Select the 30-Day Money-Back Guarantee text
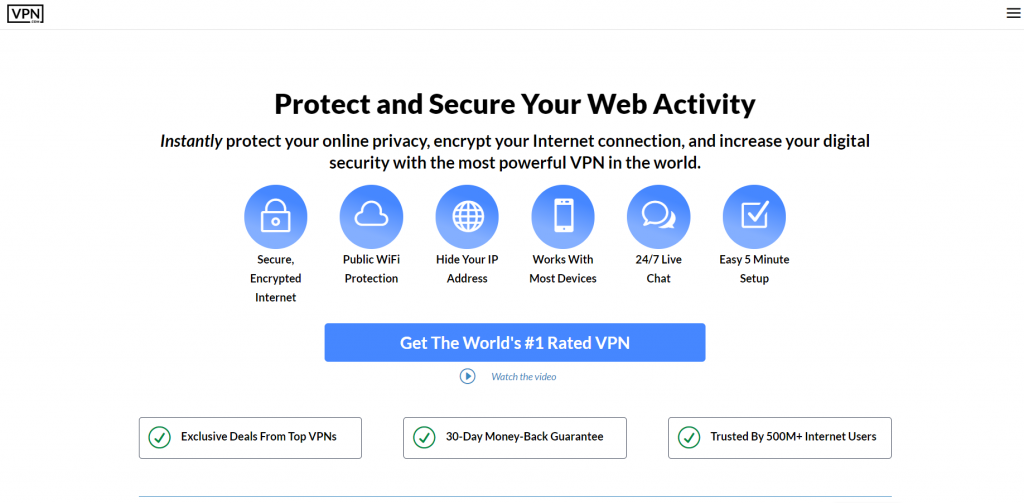Image resolution: width=1024 pixels, height=503 pixels. pyautogui.click(x=524, y=437)
